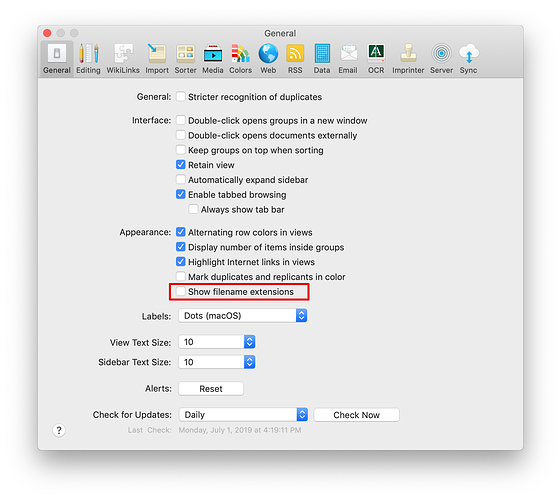
Task: Open the Colors preferences pane
Action: (240, 59)
